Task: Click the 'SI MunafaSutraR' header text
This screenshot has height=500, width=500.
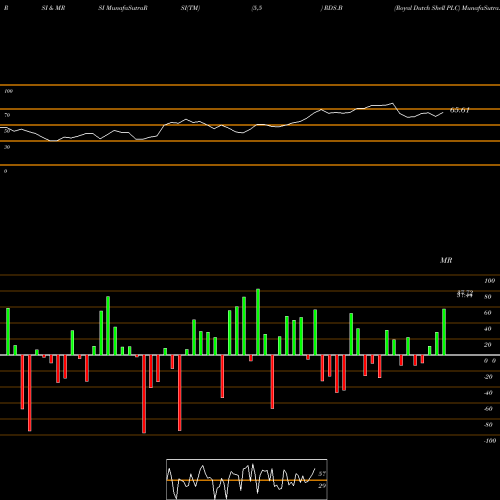Action: [x=123, y=8]
